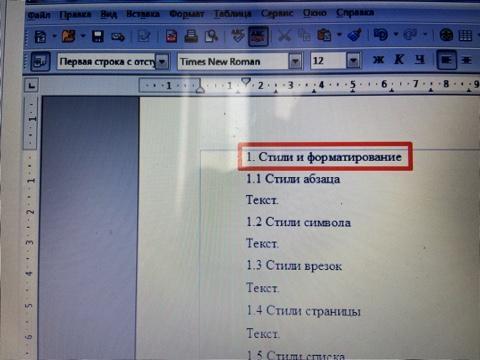Click the Save document icon
Viewport: 480px width, 360px height.
(98, 36)
